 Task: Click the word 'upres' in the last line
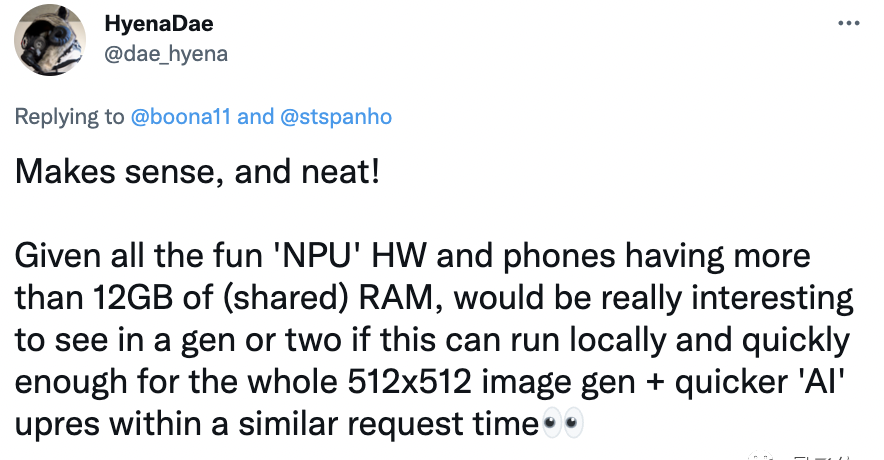(57, 426)
